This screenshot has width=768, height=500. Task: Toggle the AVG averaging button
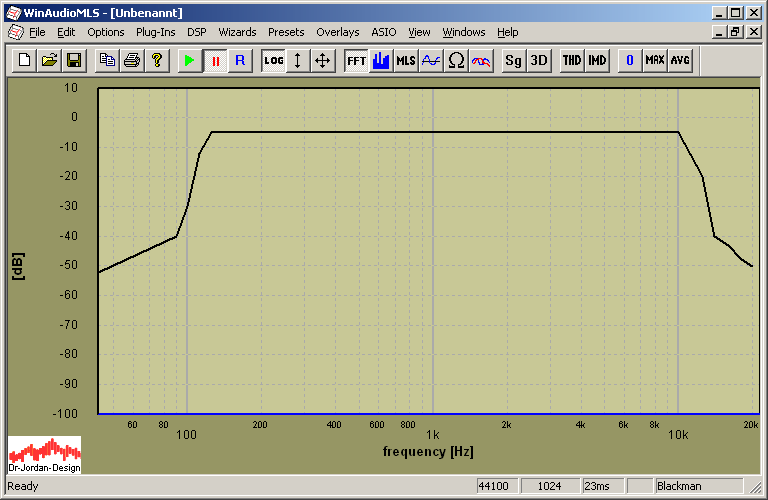click(x=680, y=60)
